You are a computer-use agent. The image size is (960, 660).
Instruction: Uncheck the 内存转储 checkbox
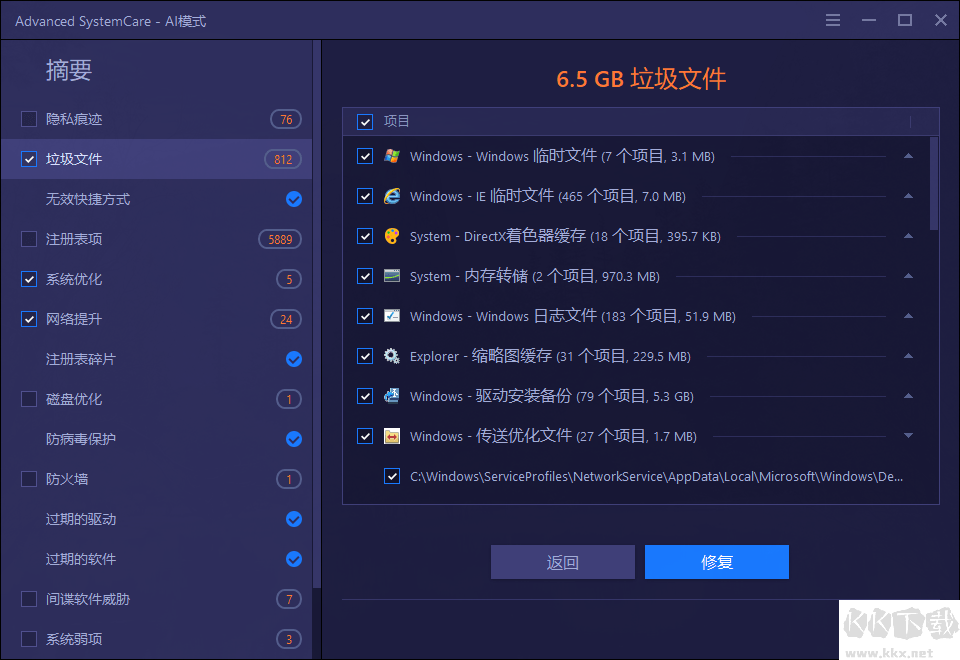click(x=365, y=276)
